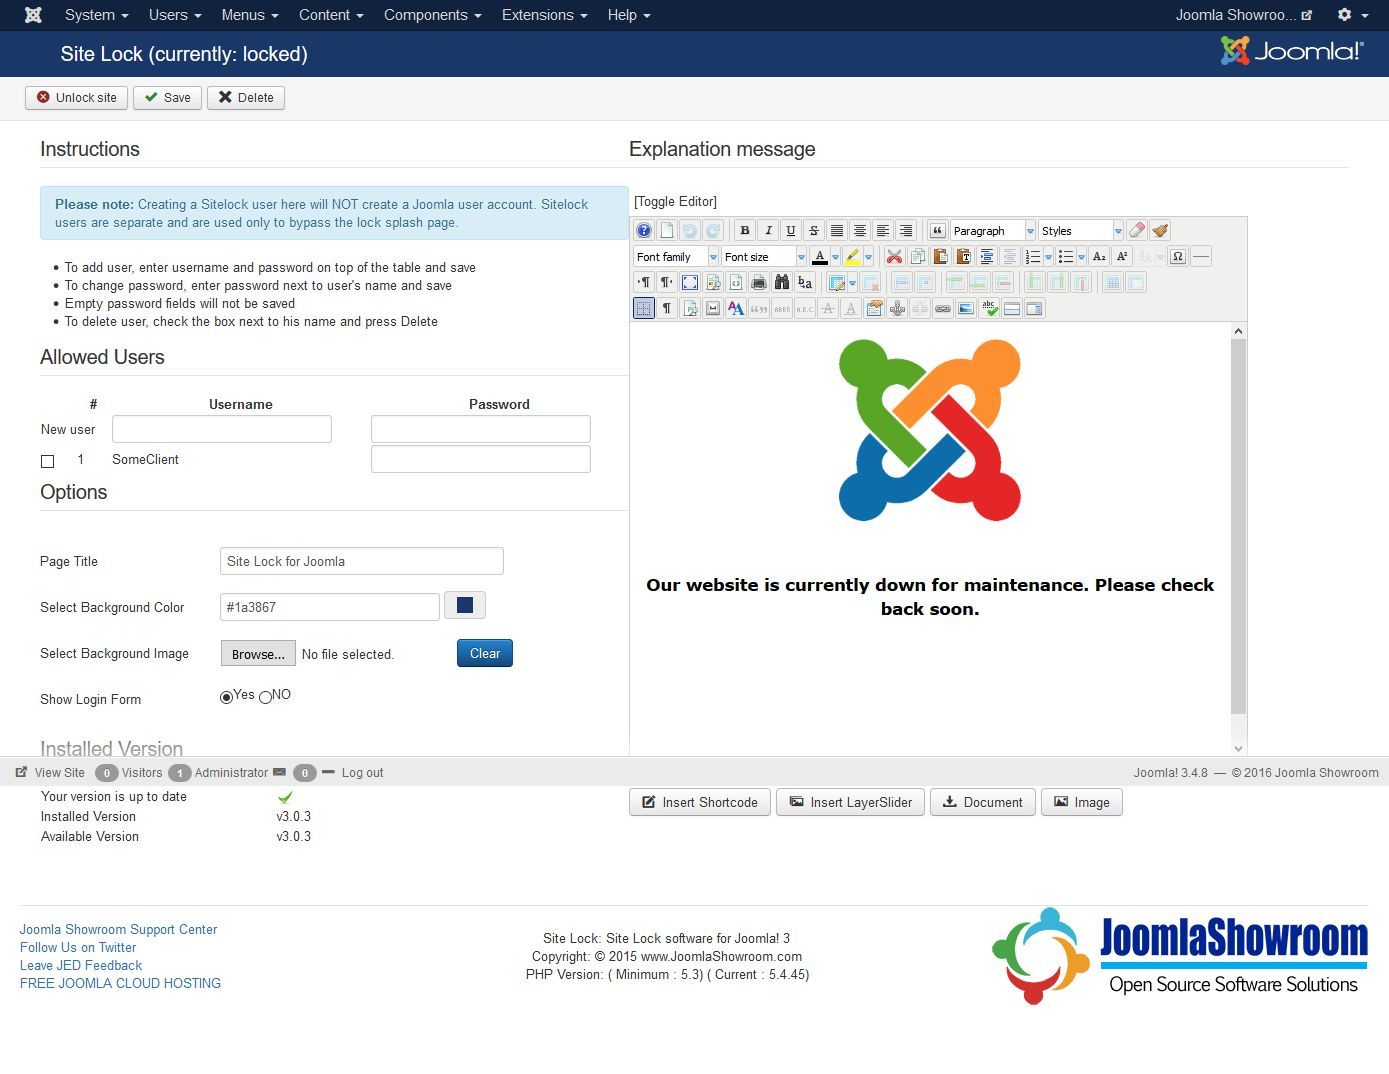Click the Anchor icon
The image size is (1389, 1074).
(898, 309)
